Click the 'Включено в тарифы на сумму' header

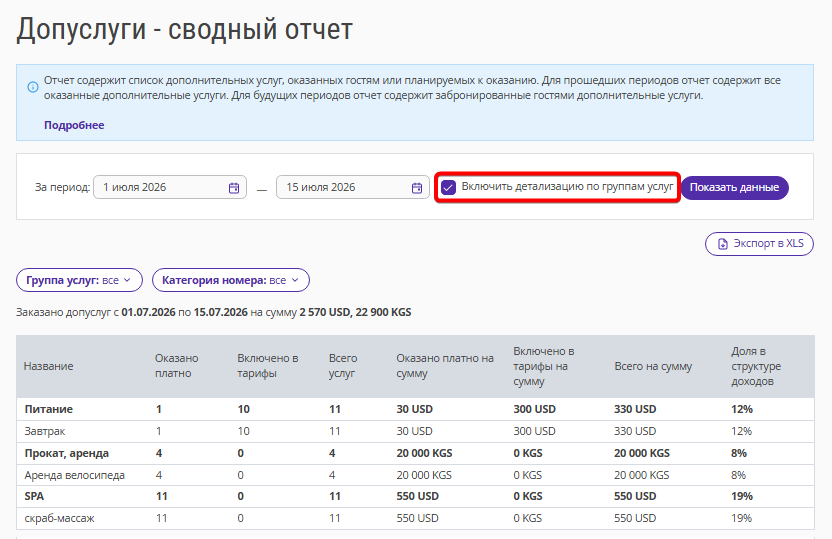tap(544, 366)
